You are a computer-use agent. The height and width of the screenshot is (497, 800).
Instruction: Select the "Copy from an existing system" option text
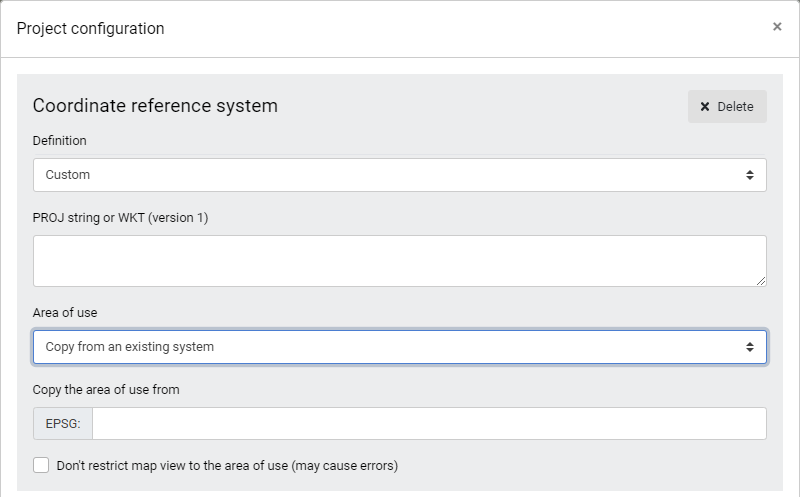point(130,347)
